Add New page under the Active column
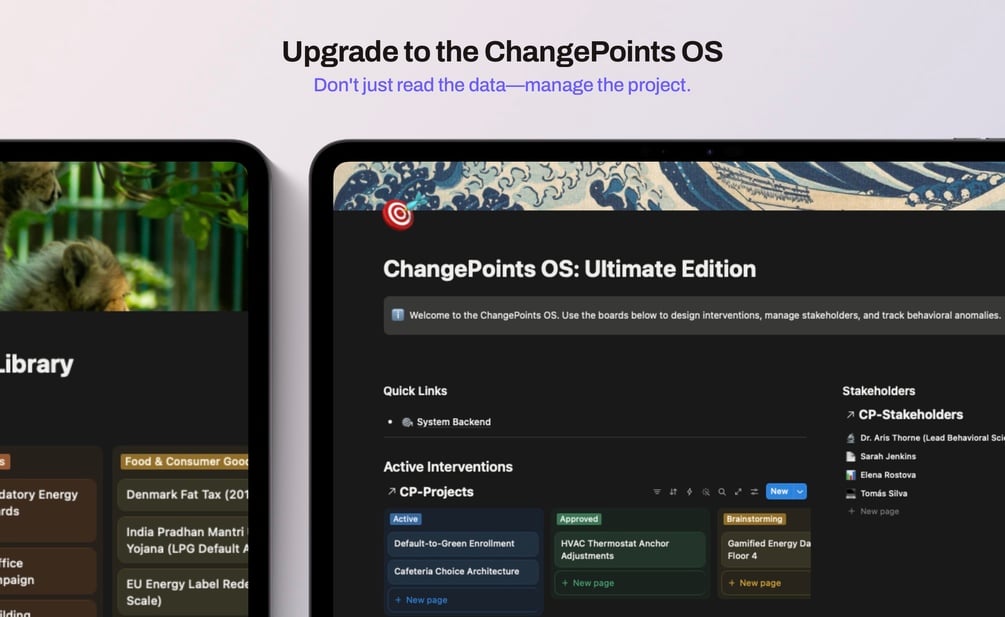 [463, 600]
